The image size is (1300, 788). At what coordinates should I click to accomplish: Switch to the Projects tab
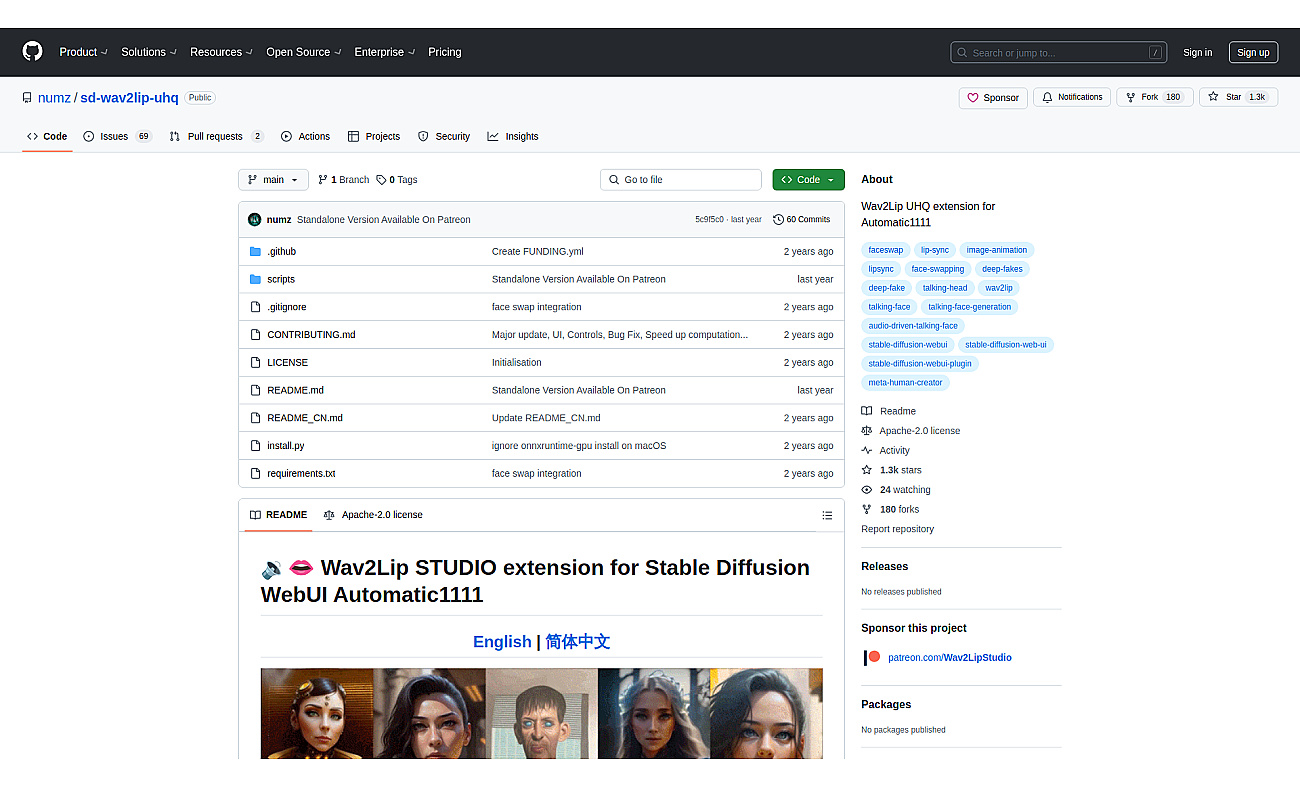coord(374,136)
